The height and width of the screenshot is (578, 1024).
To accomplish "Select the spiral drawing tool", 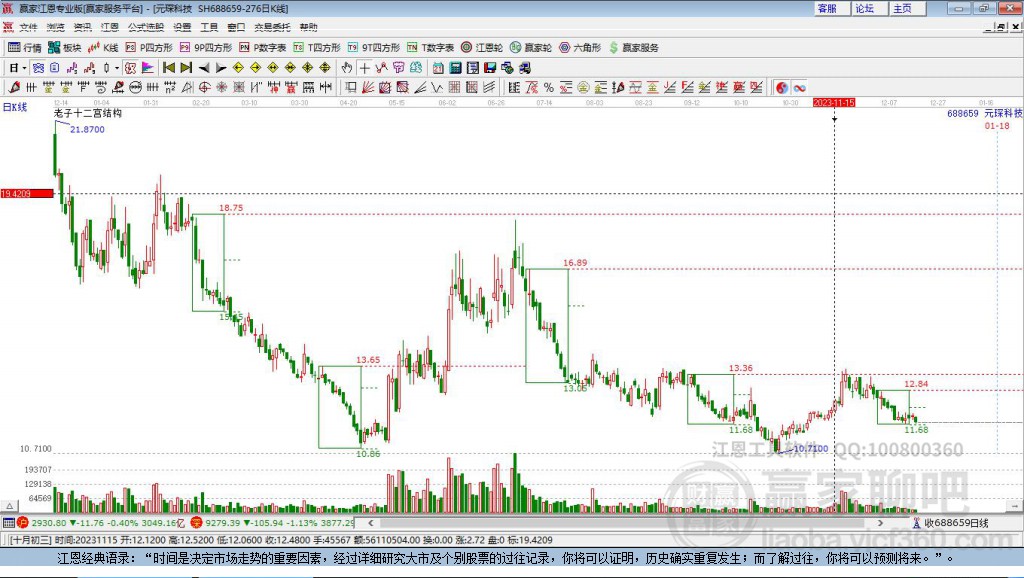I will pos(101,88).
